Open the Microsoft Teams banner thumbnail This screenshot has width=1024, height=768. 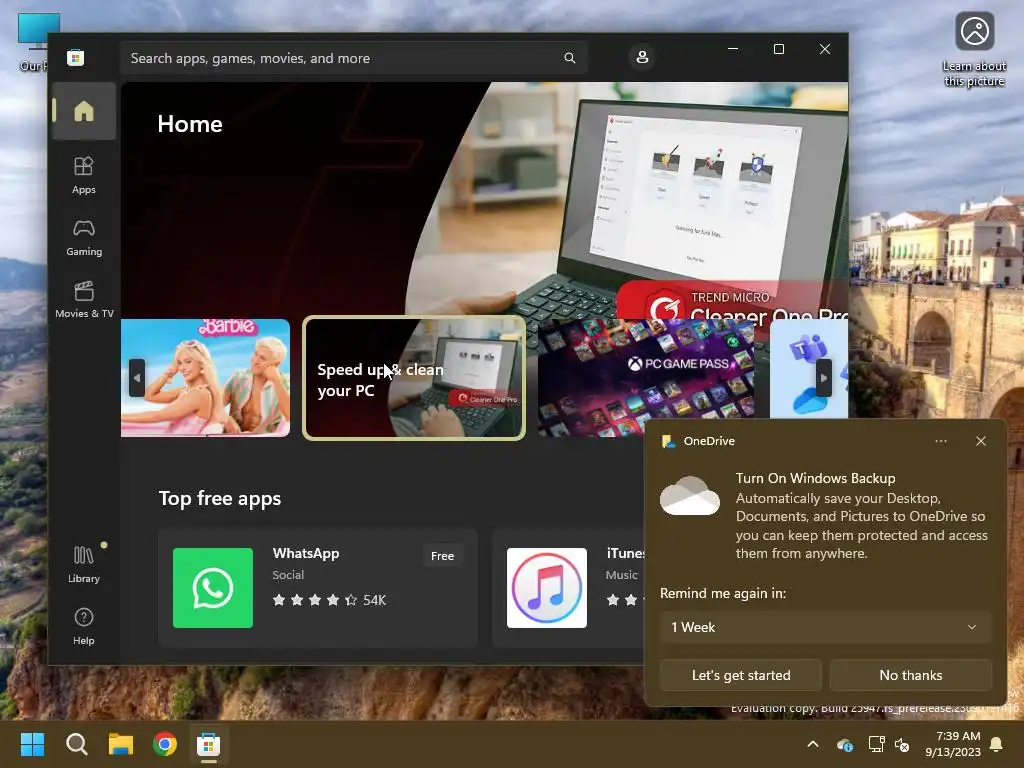coord(808,370)
